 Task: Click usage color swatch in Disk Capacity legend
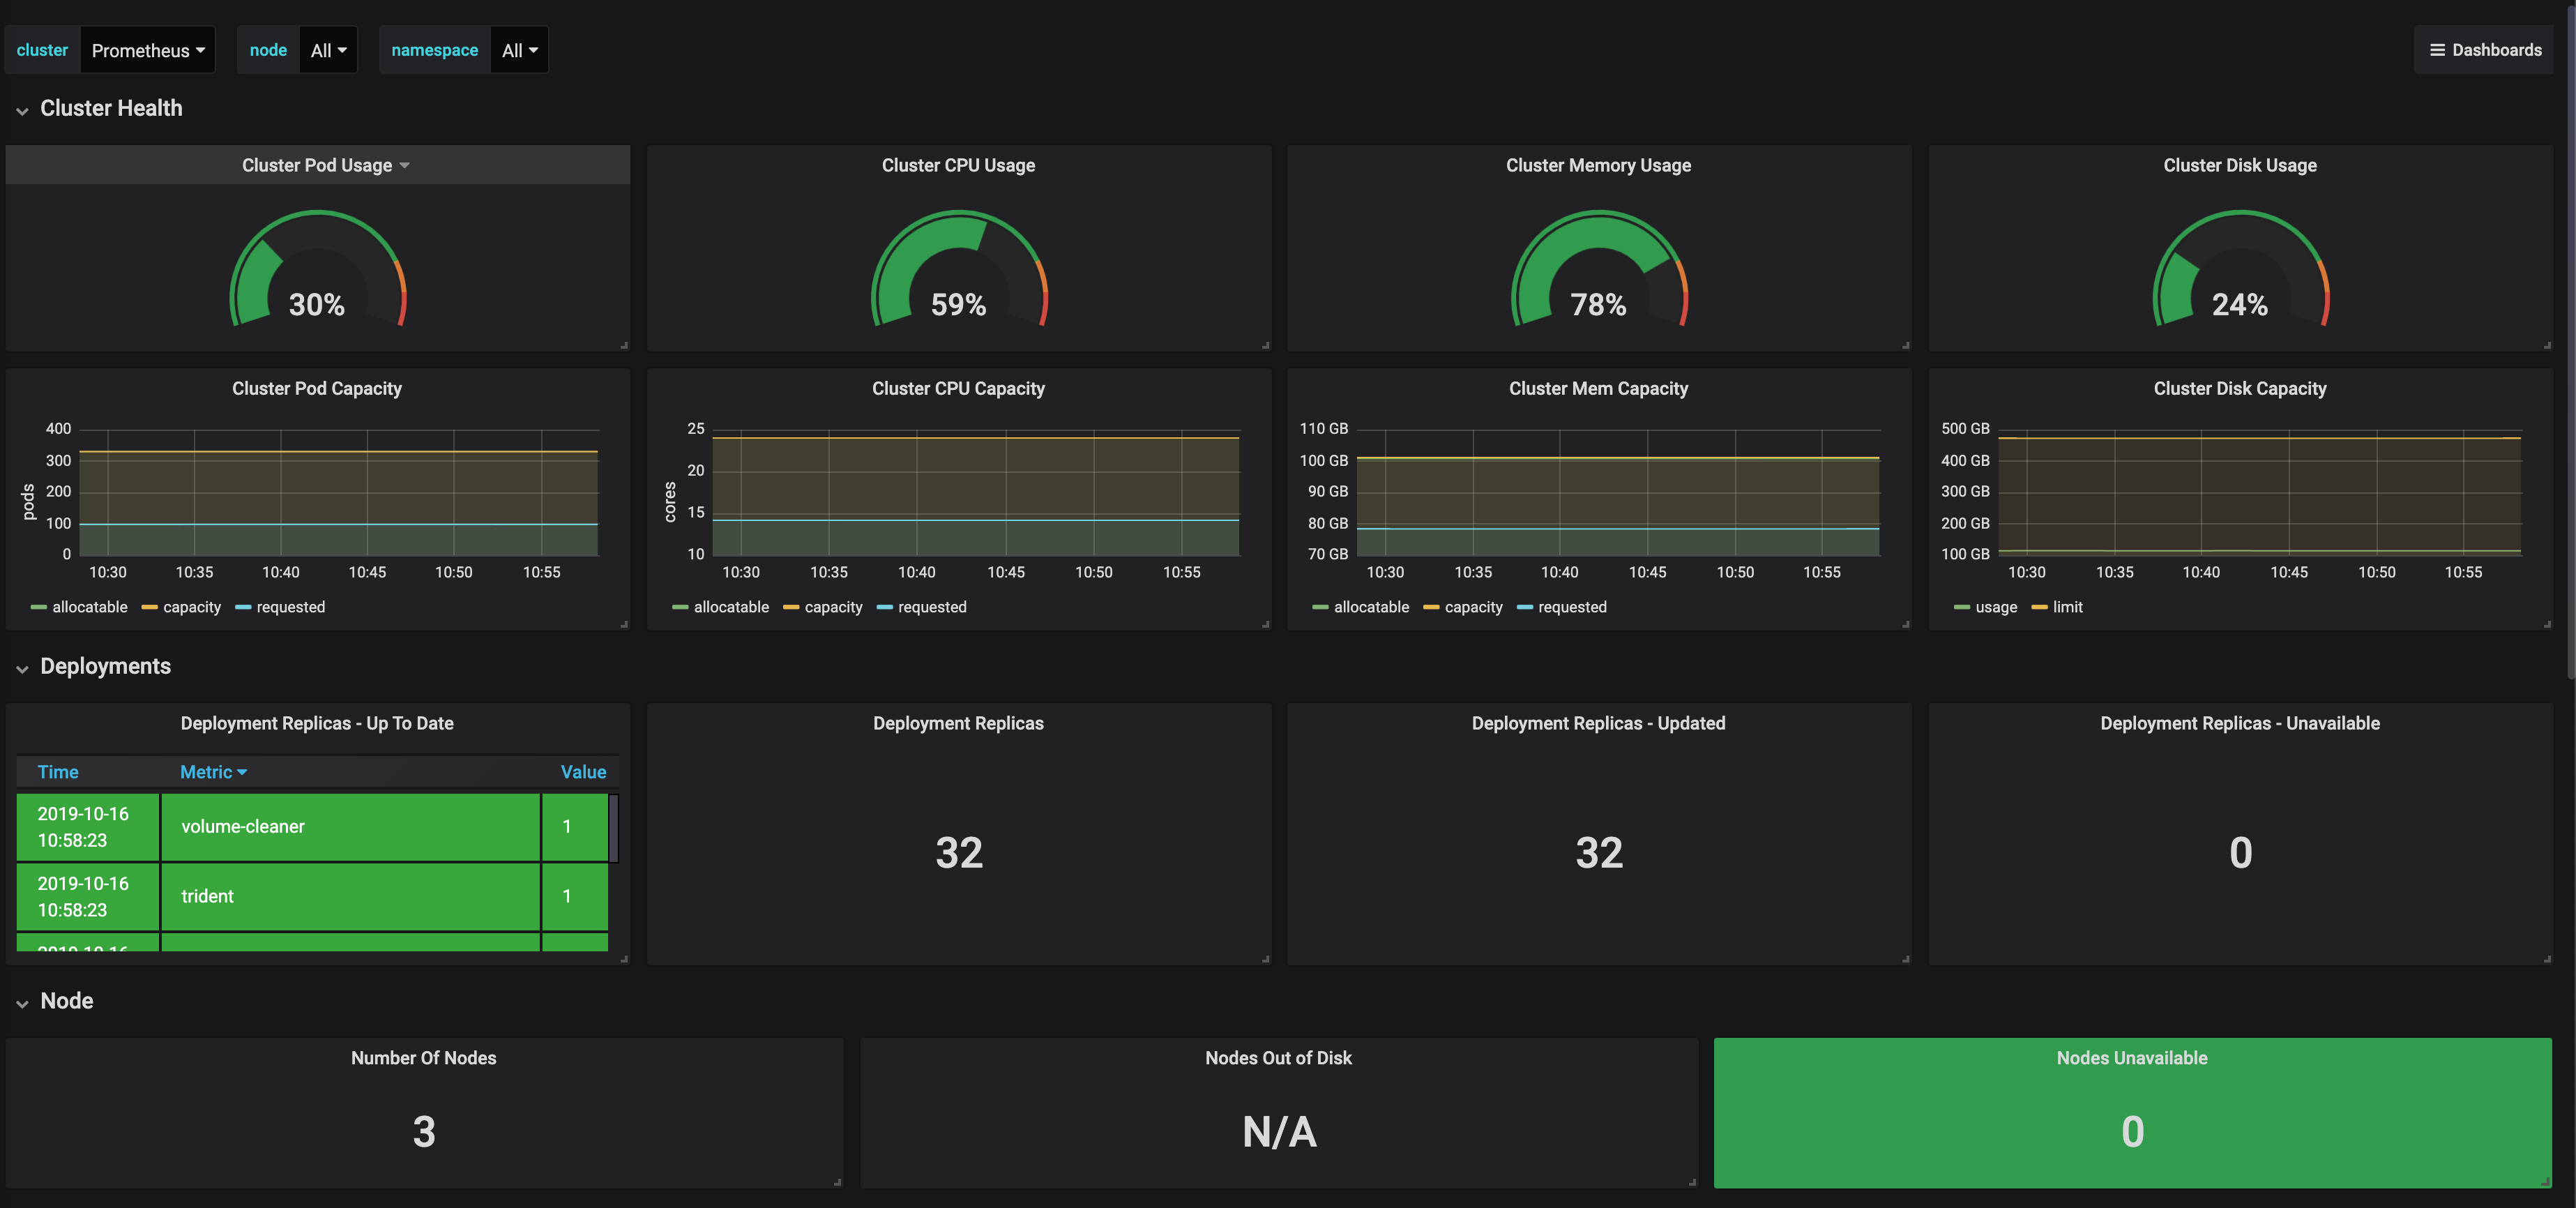(x=1961, y=607)
